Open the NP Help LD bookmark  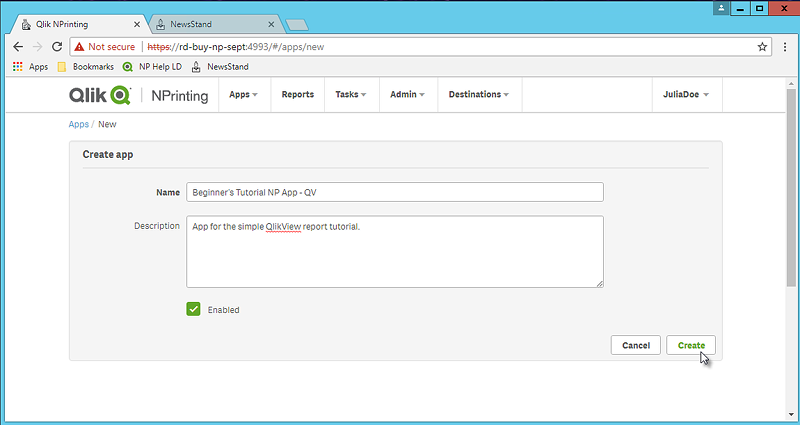tap(150, 67)
